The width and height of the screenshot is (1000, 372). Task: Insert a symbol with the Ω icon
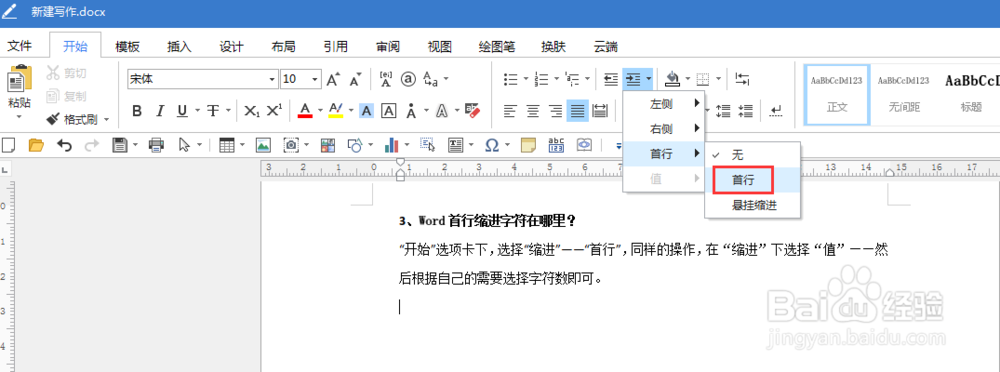[491, 145]
